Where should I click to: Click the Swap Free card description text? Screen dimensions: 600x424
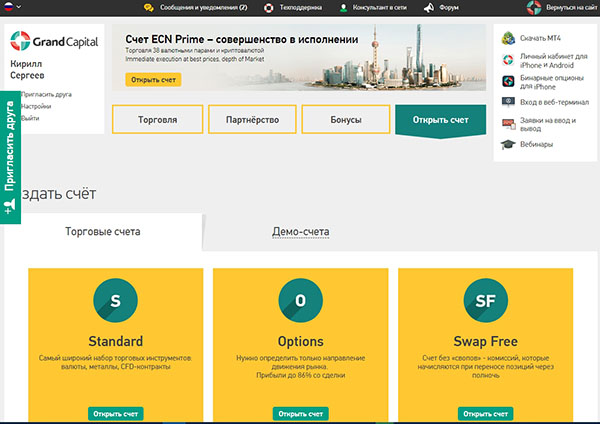pos(486,366)
